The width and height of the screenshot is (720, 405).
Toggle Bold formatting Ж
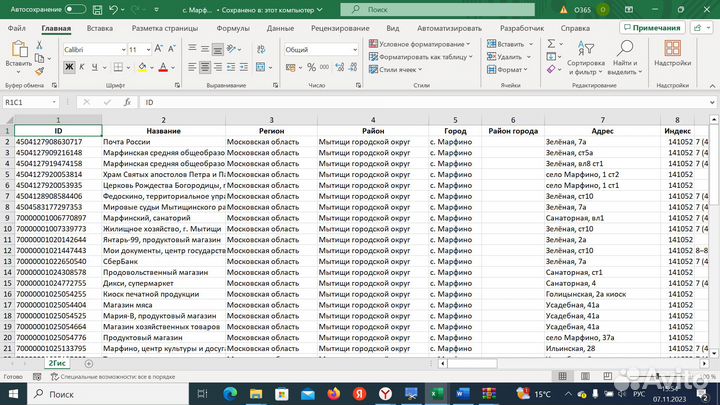point(69,67)
